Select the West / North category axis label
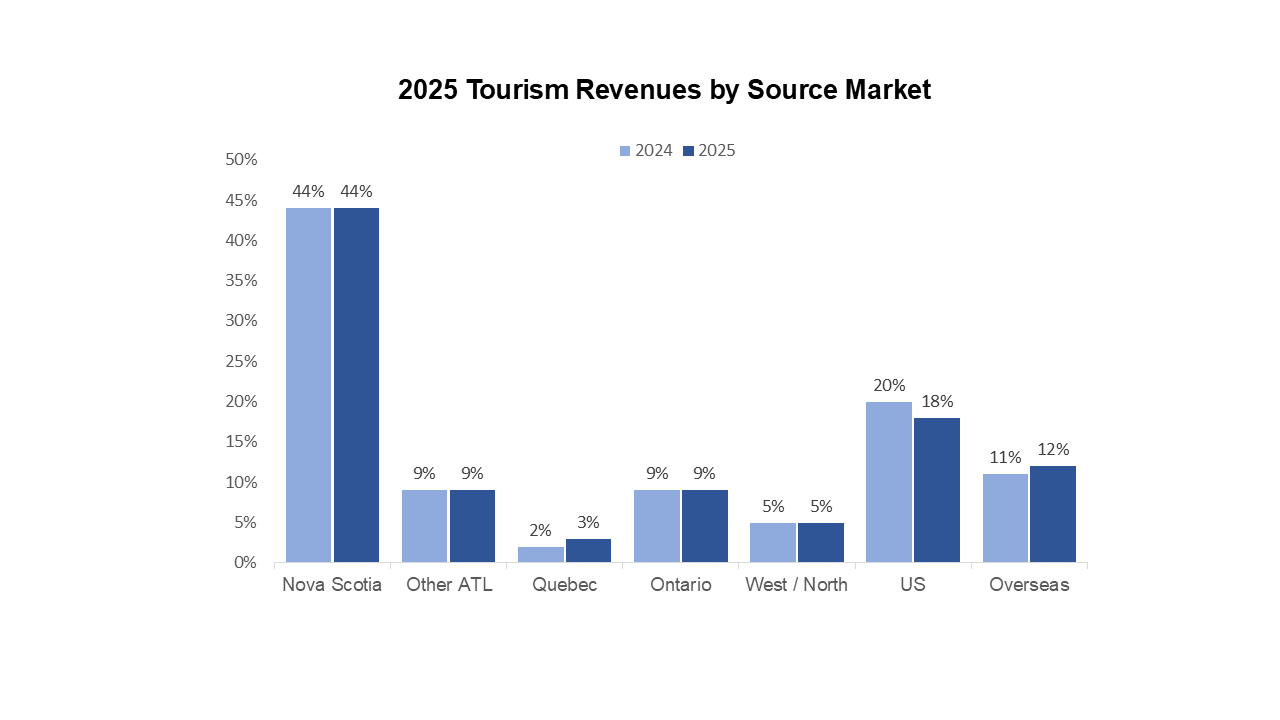The image size is (1280, 720). (796, 584)
